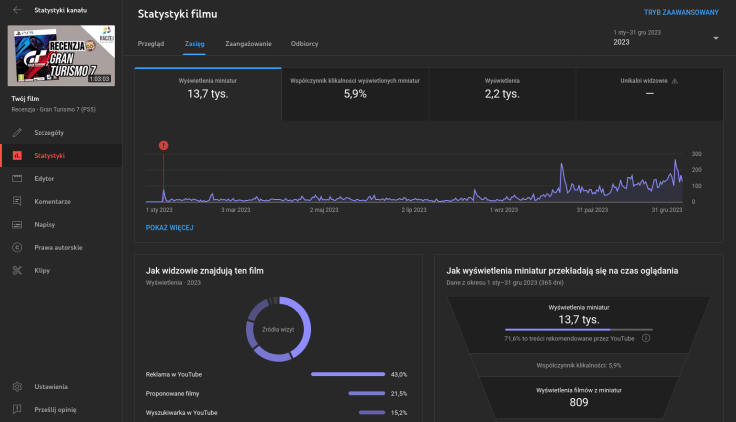Screen dimensions: 736x422
Task: Open Ustawienia gear icon
Action: point(17,386)
